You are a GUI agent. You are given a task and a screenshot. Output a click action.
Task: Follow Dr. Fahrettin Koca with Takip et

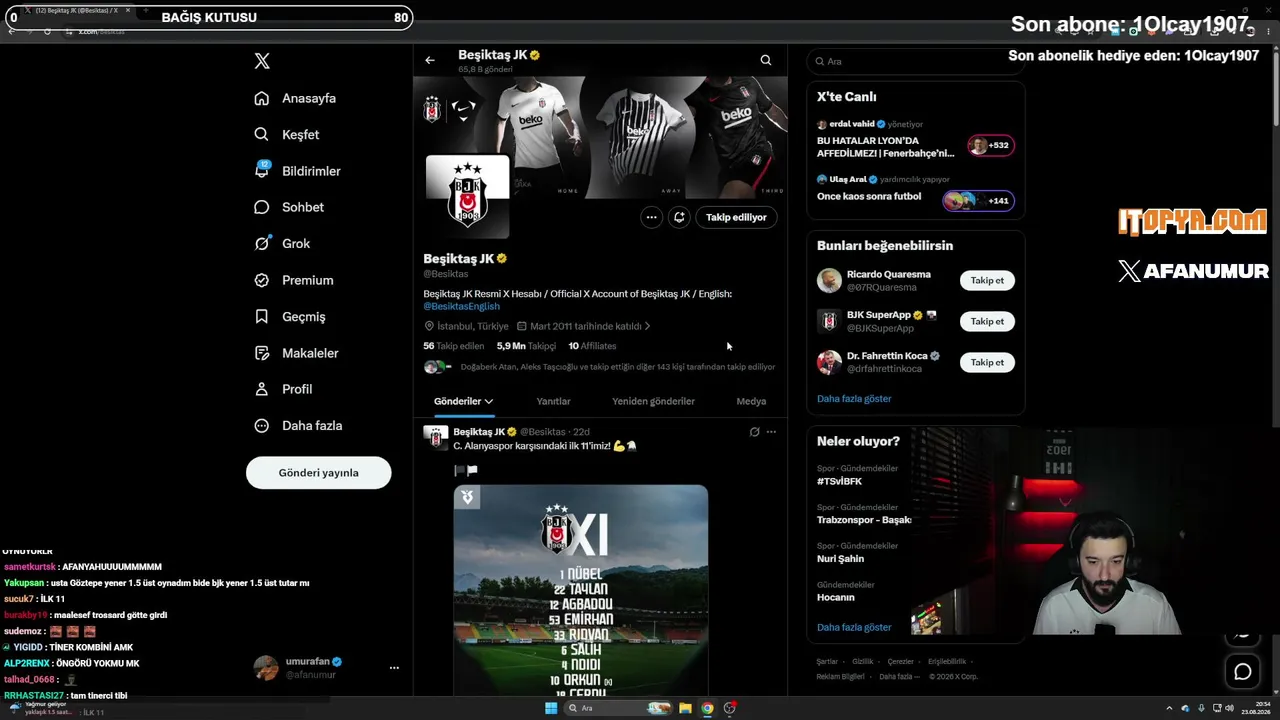[987, 362]
